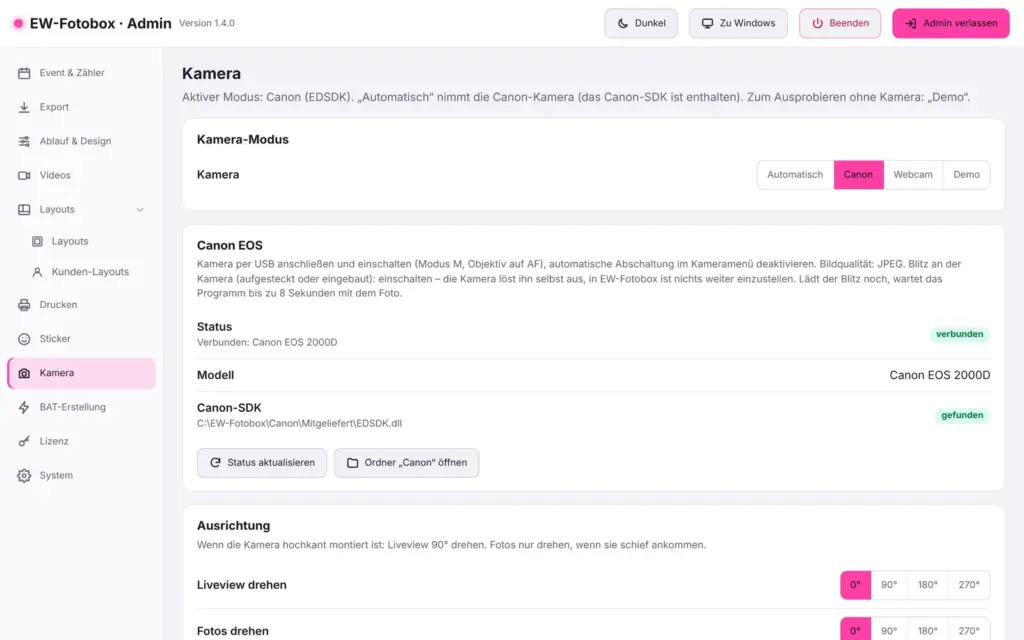The height and width of the screenshot is (640, 1024).
Task: Click the printer icon next to Drucken
Action: click(24, 304)
